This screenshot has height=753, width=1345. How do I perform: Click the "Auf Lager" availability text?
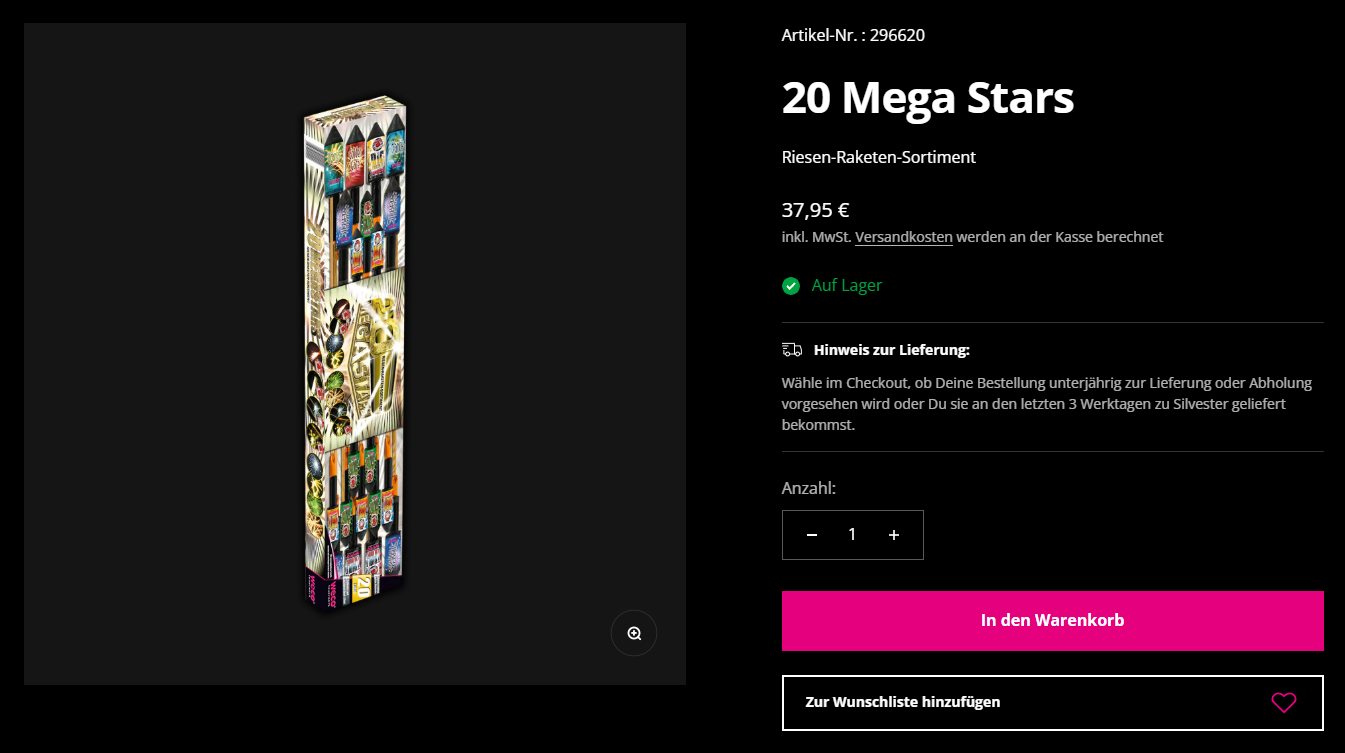[847, 286]
